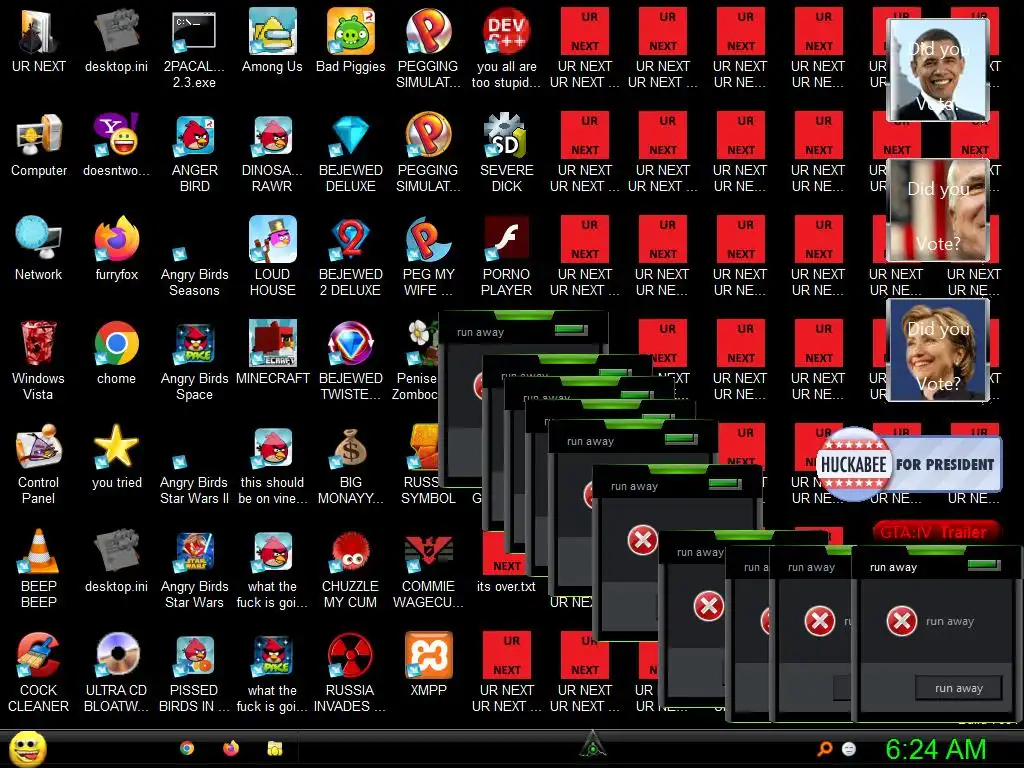The width and height of the screenshot is (1024, 768).
Task: Click the McCain Did you Vote gadget
Action: click(x=938, y=210)
